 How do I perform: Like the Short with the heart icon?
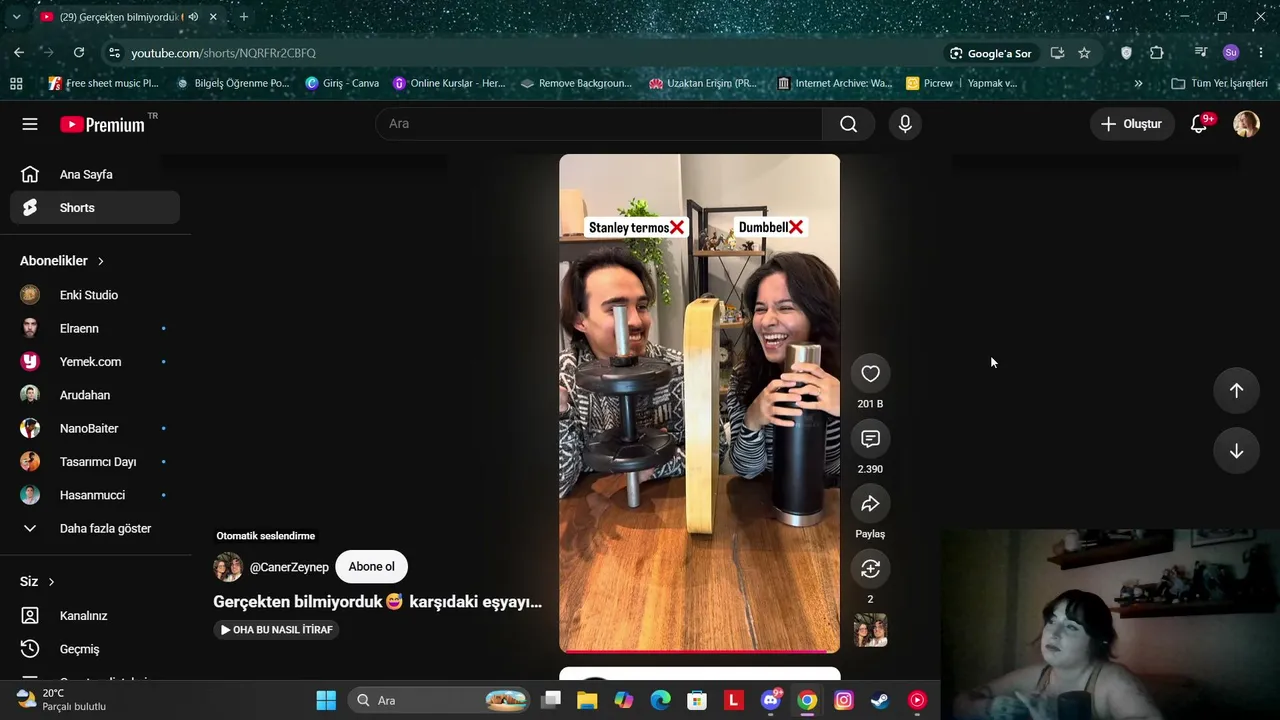click(x=870, y=373)
